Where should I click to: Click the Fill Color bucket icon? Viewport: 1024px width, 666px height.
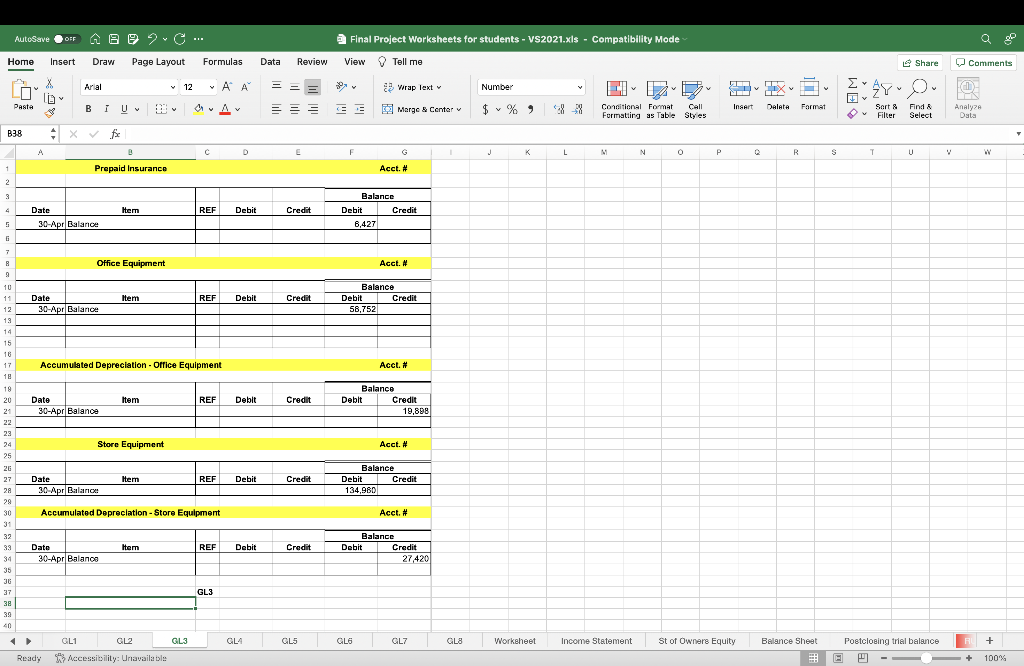(x=199, y=109)
